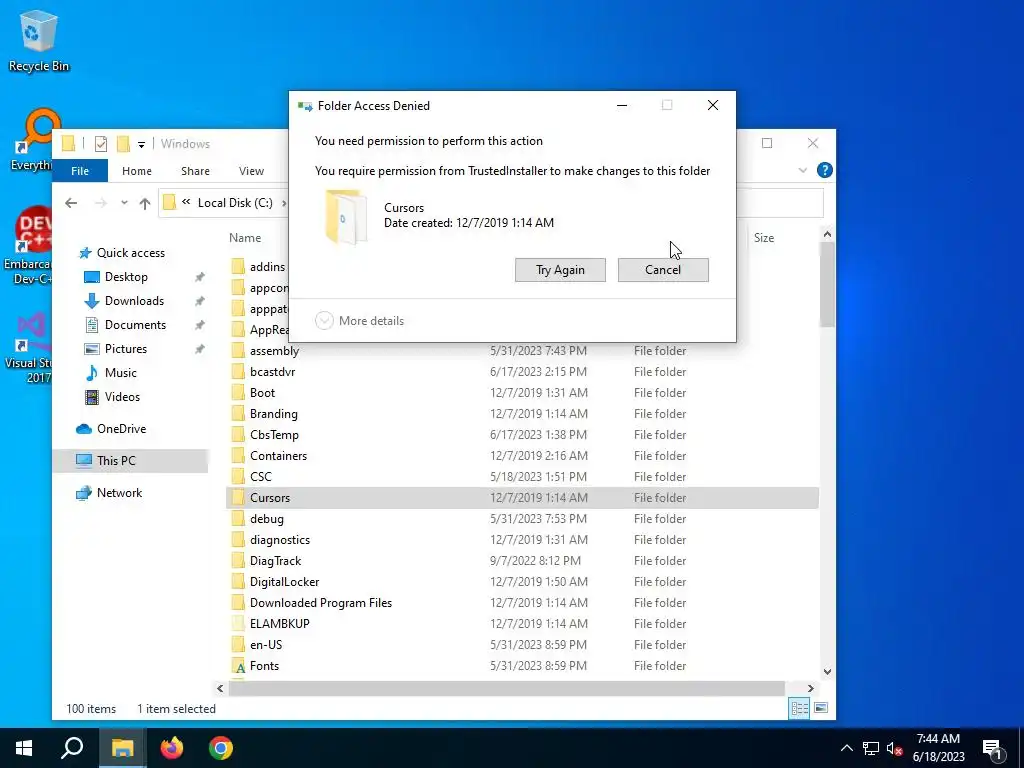This screenshot has height=768, width=1024.
Task: Click File Explorer on the taskbar
Action: 122,748
